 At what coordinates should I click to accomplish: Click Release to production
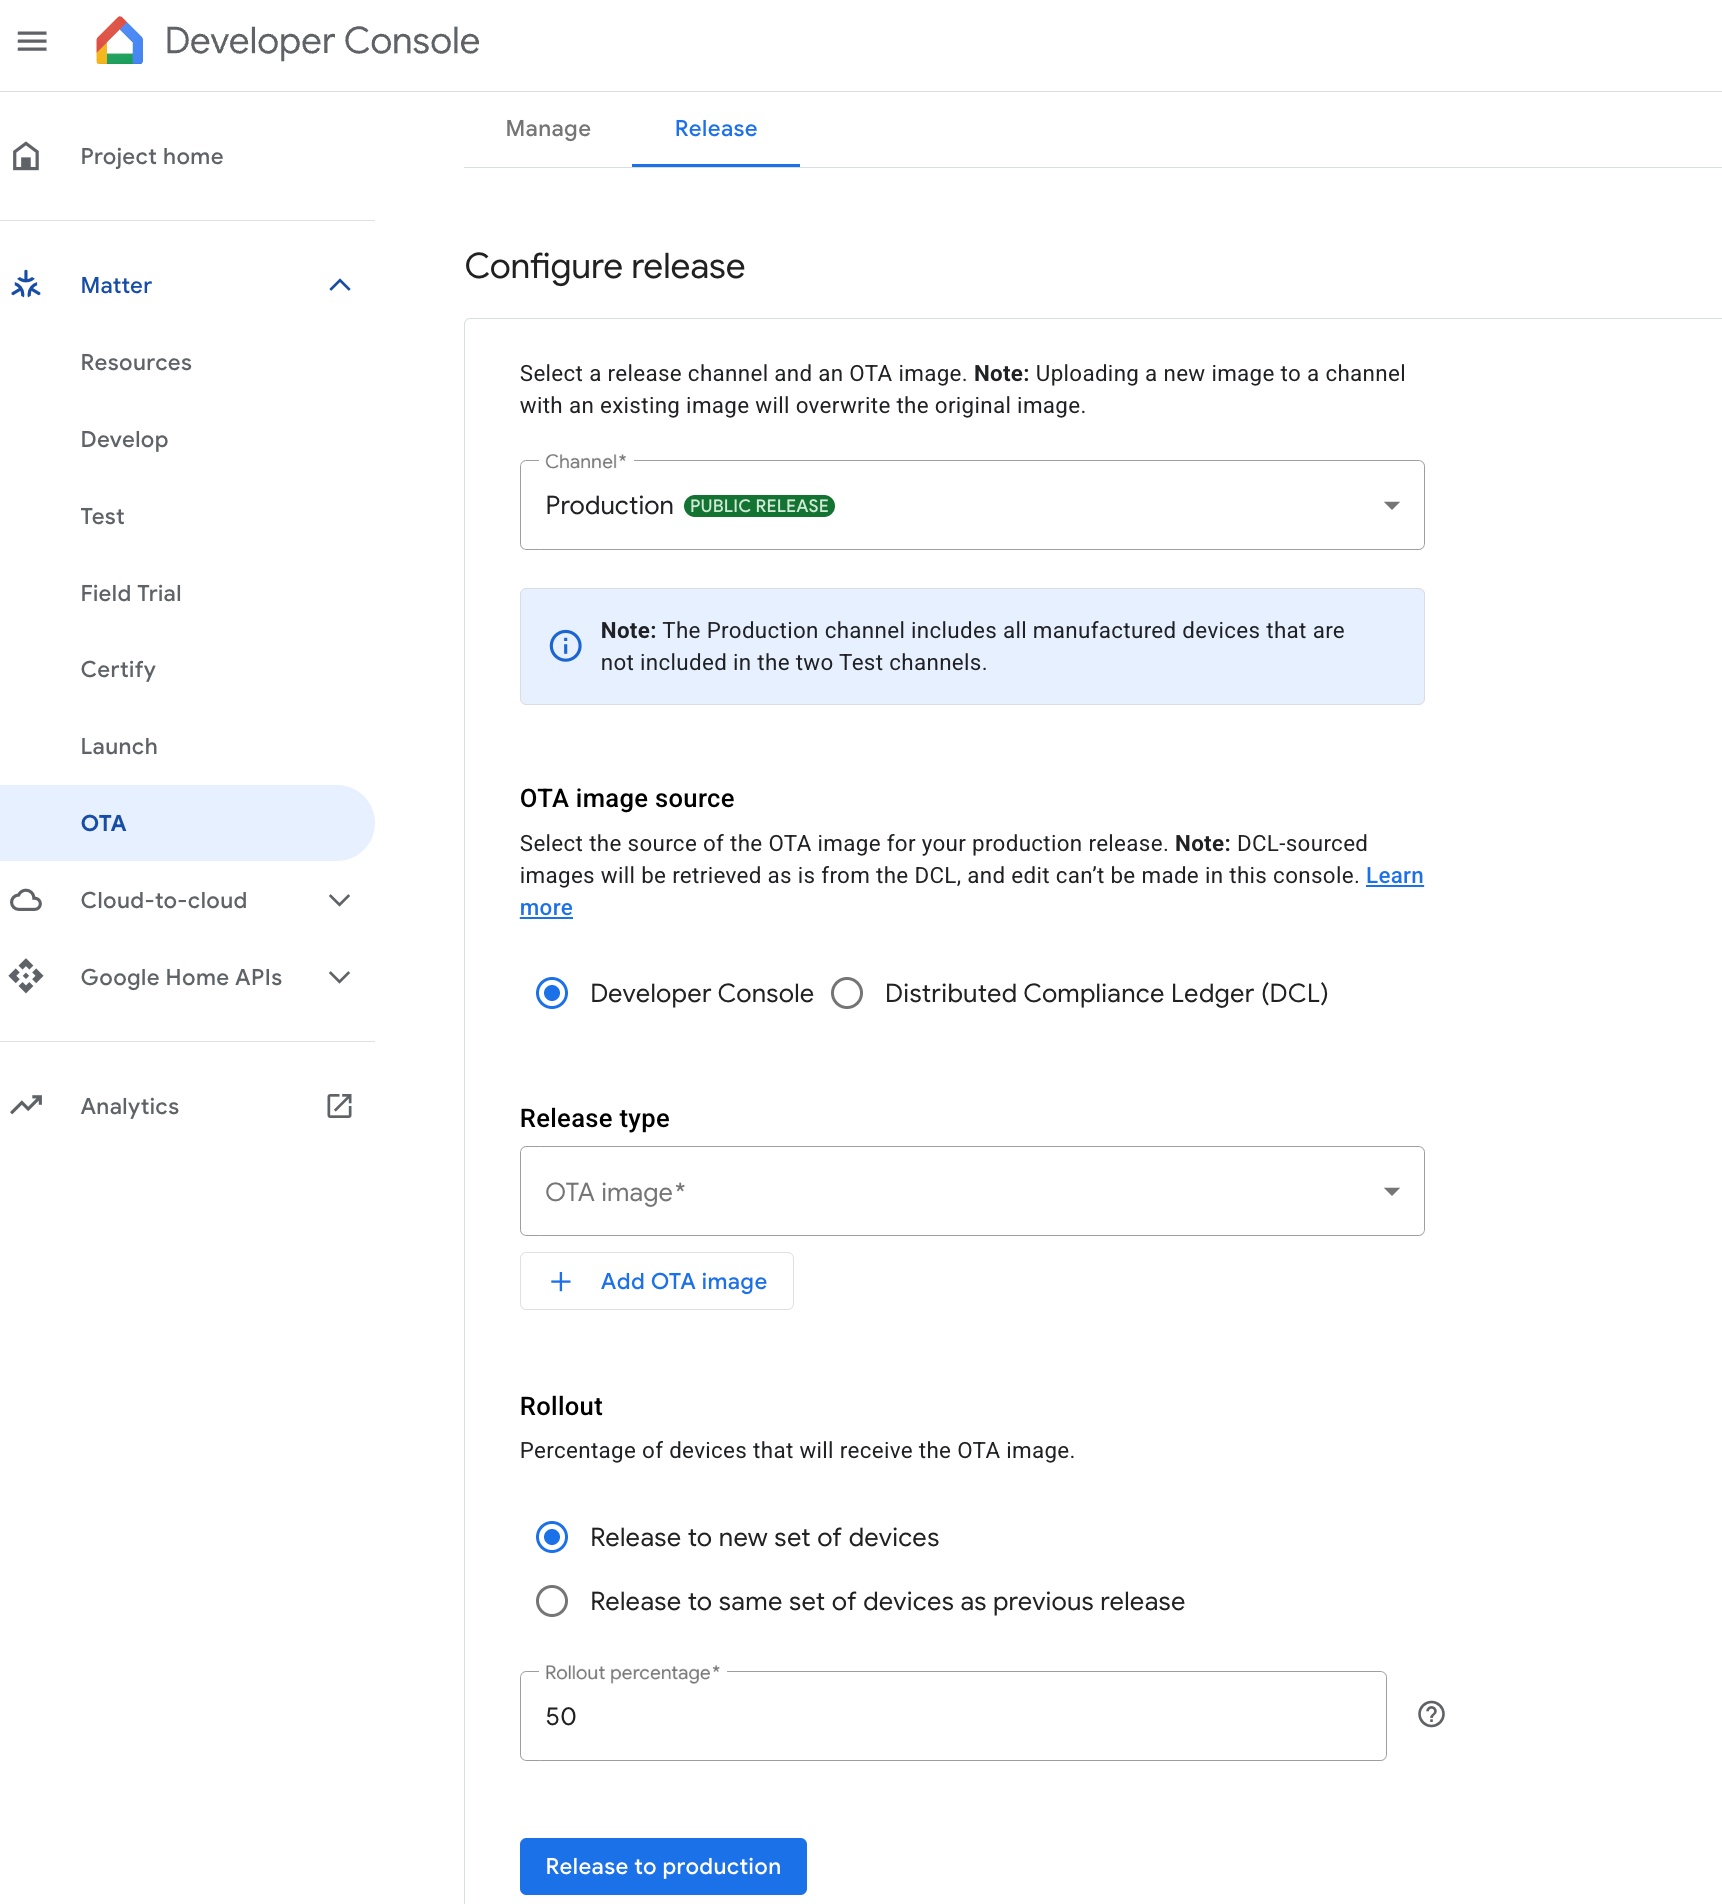(x=662, y=1866)
